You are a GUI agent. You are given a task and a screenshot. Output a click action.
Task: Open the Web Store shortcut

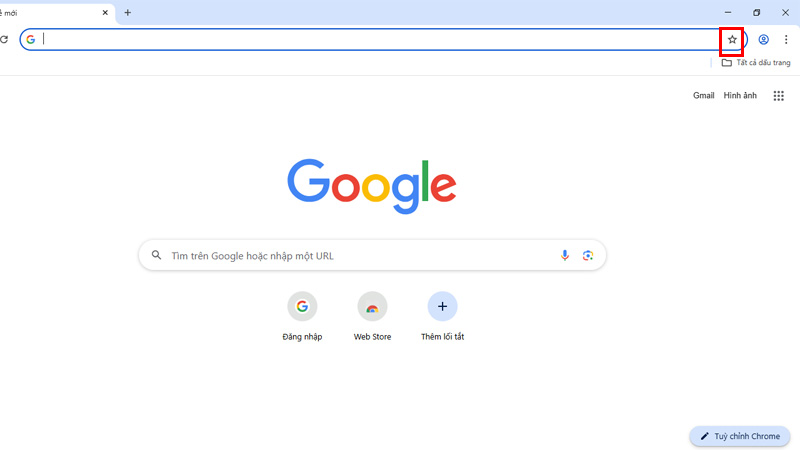372,316
